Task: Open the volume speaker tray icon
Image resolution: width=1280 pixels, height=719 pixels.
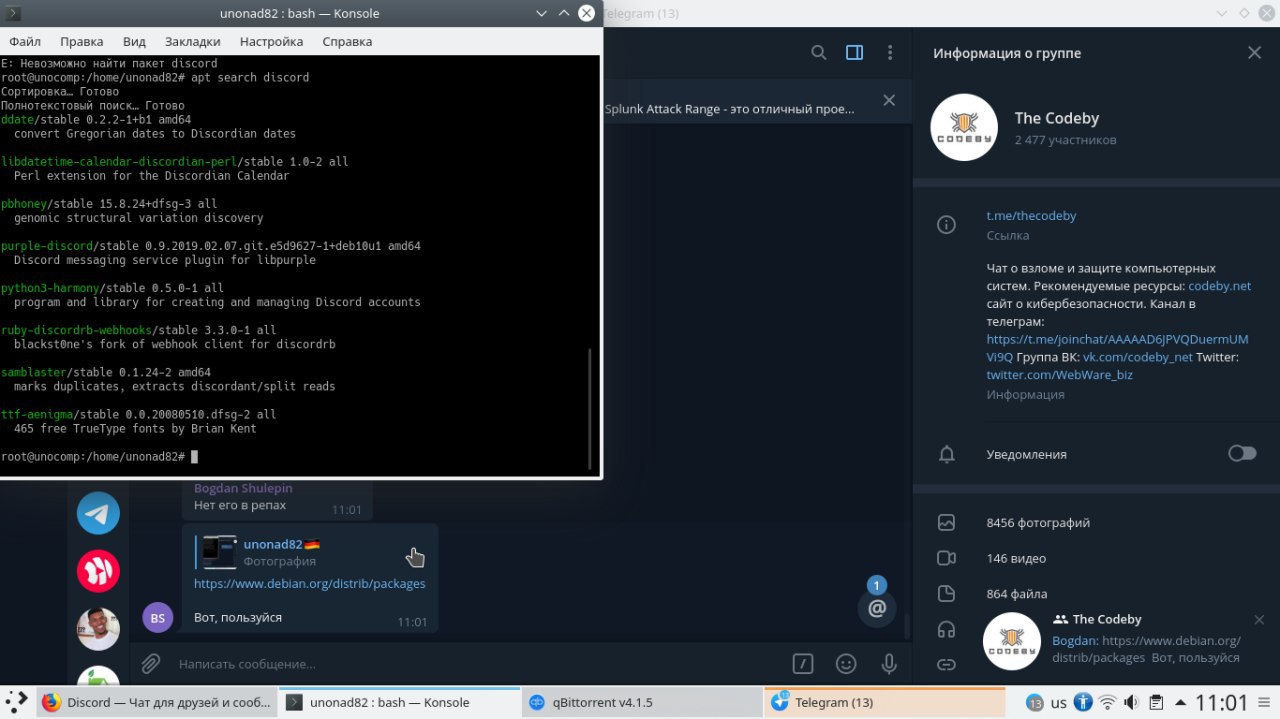Action: coord(1132,702)
